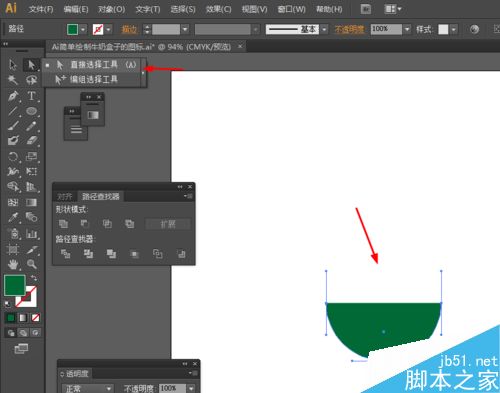
Task: Select the Width/Warp tool
Action: (13, 171)
